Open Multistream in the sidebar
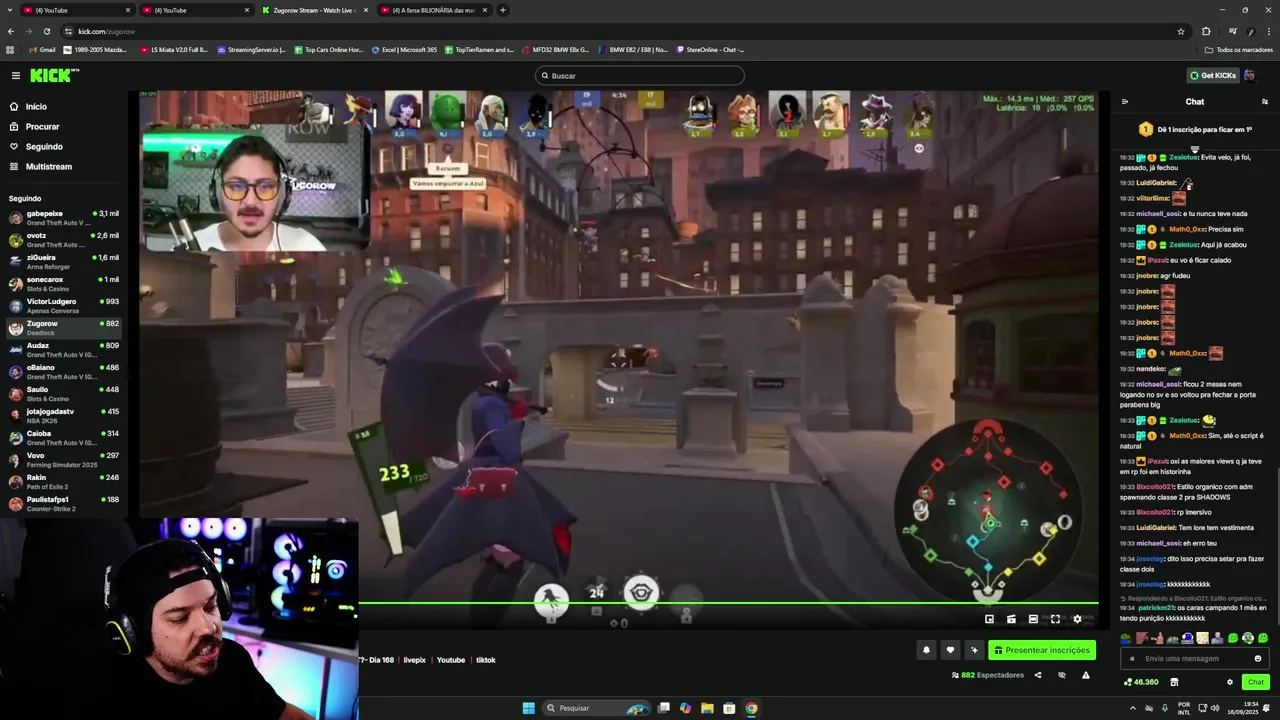Screen dimensions: 1280x720 pos(48,166)
